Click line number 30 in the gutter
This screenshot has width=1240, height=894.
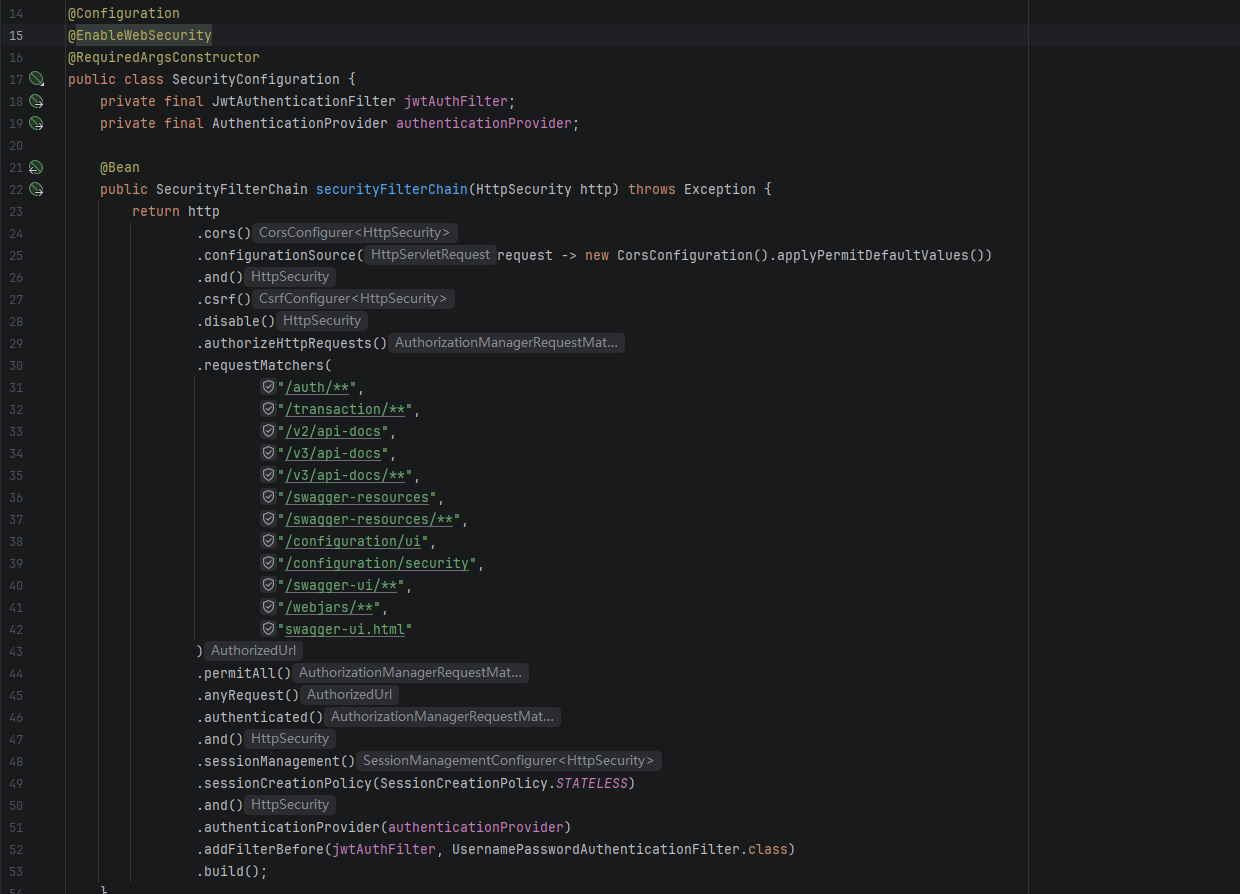pyautogui.click(x=16, y=365)
